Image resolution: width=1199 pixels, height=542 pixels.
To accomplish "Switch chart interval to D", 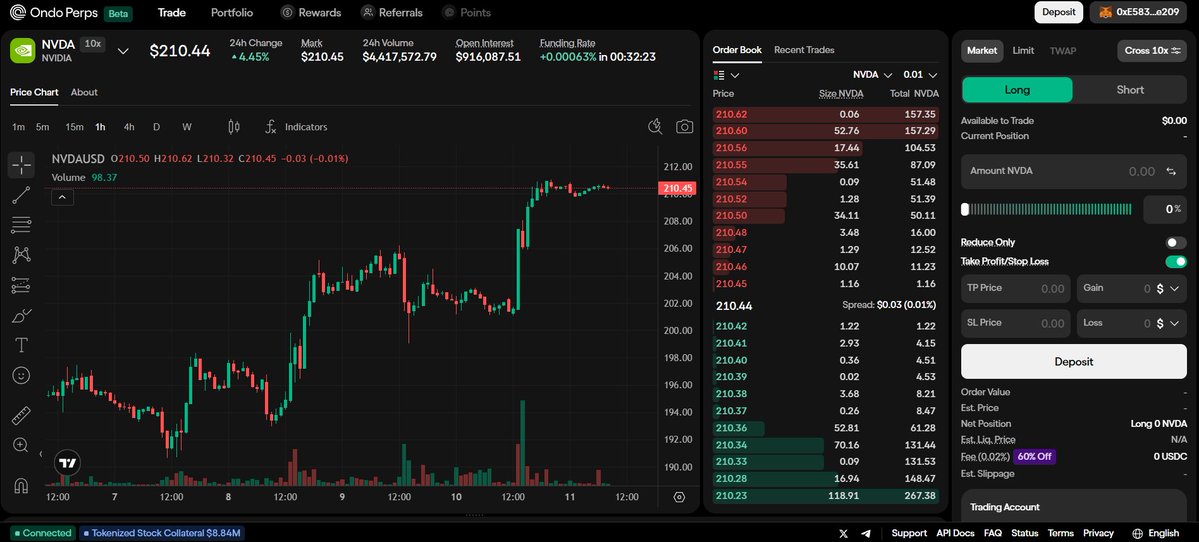I will pos(157,127).
